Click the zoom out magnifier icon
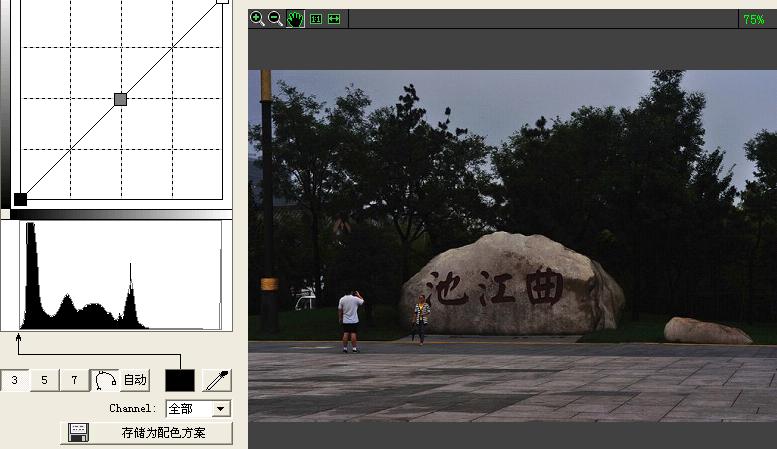 (x=275, y=18)
